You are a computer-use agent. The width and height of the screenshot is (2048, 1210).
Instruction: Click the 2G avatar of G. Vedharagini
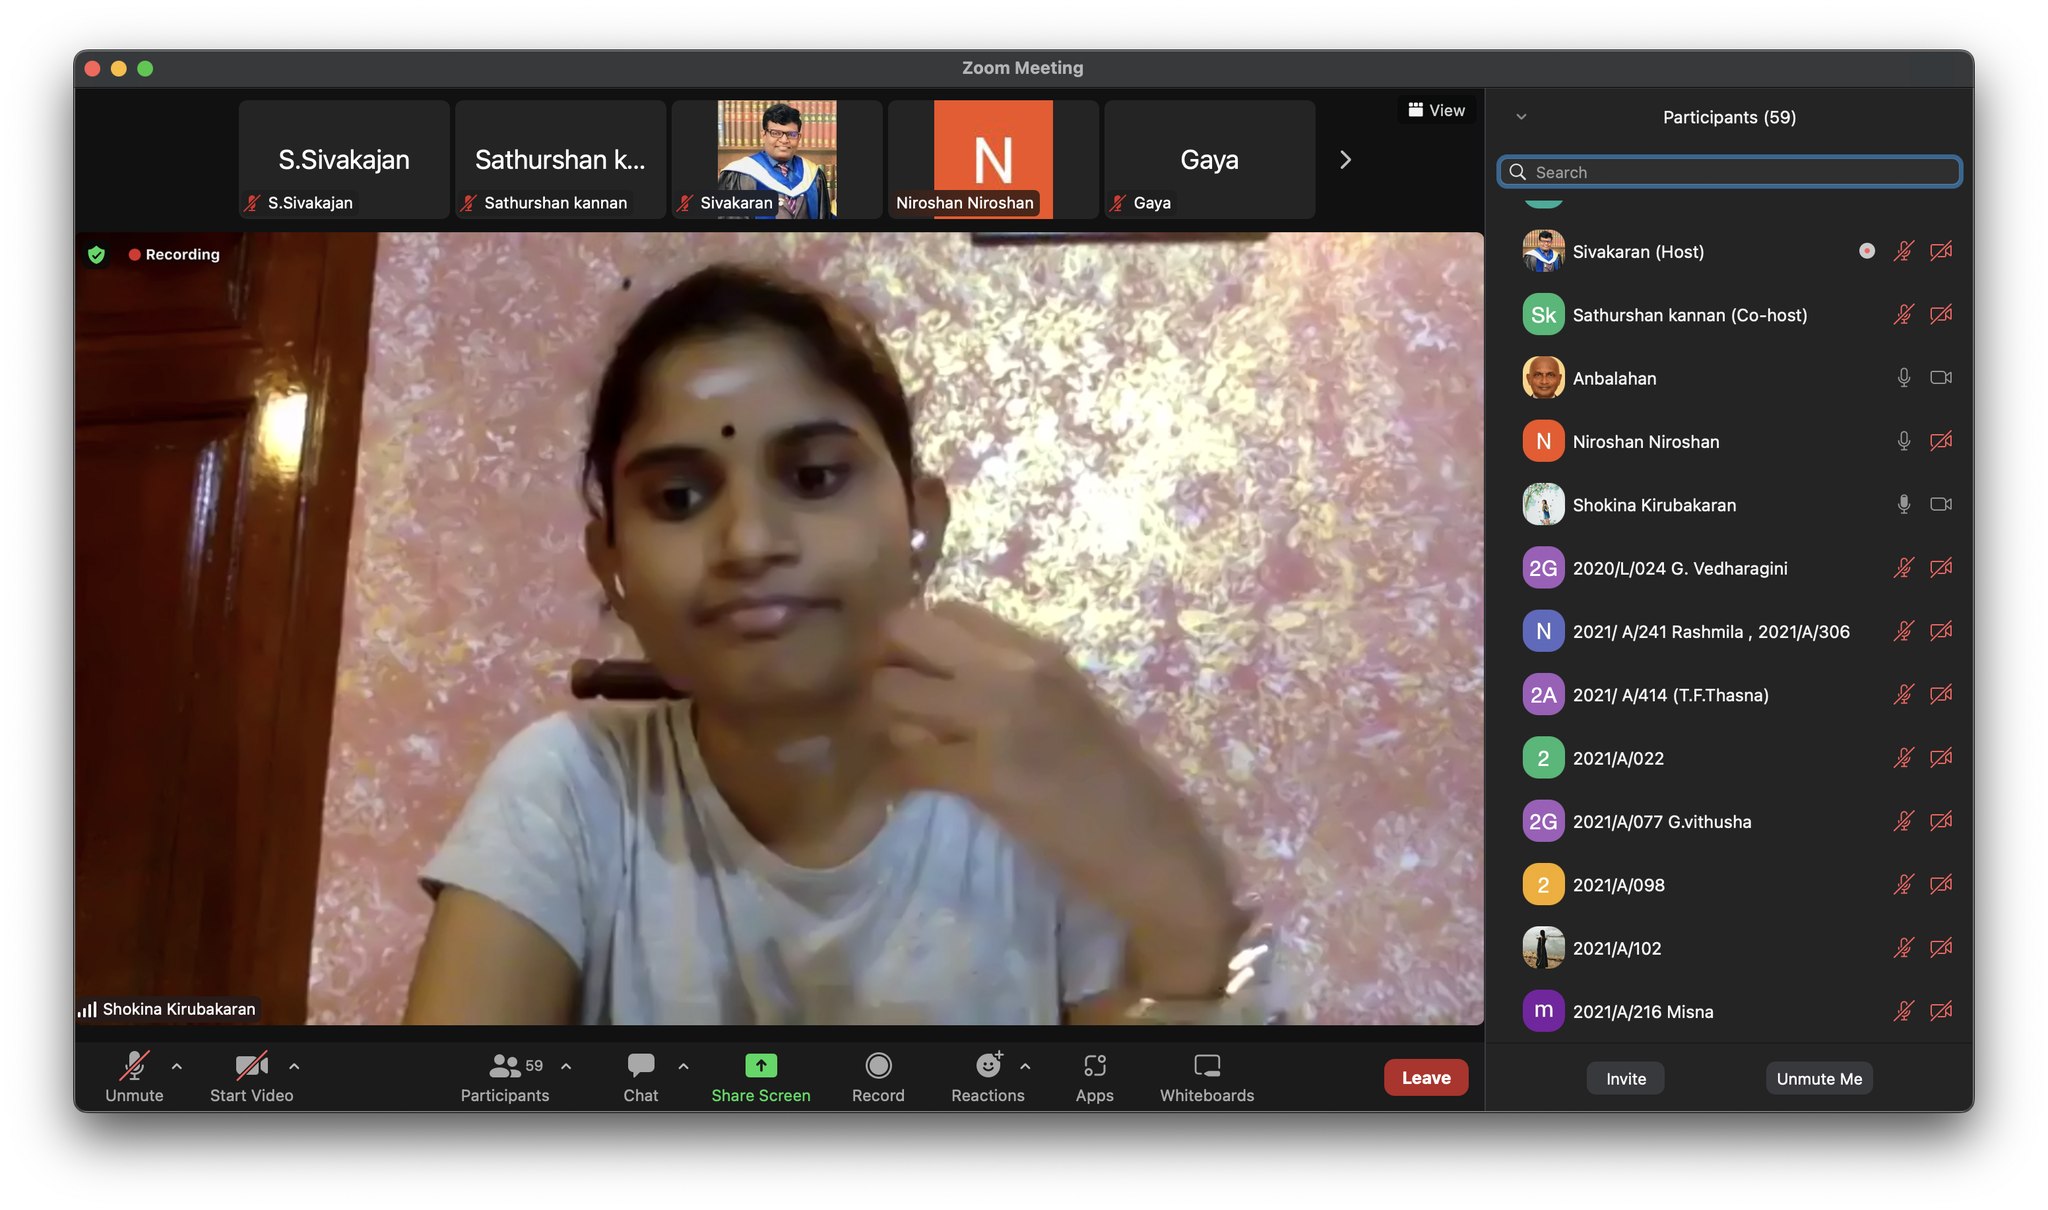click(1543, 568)
